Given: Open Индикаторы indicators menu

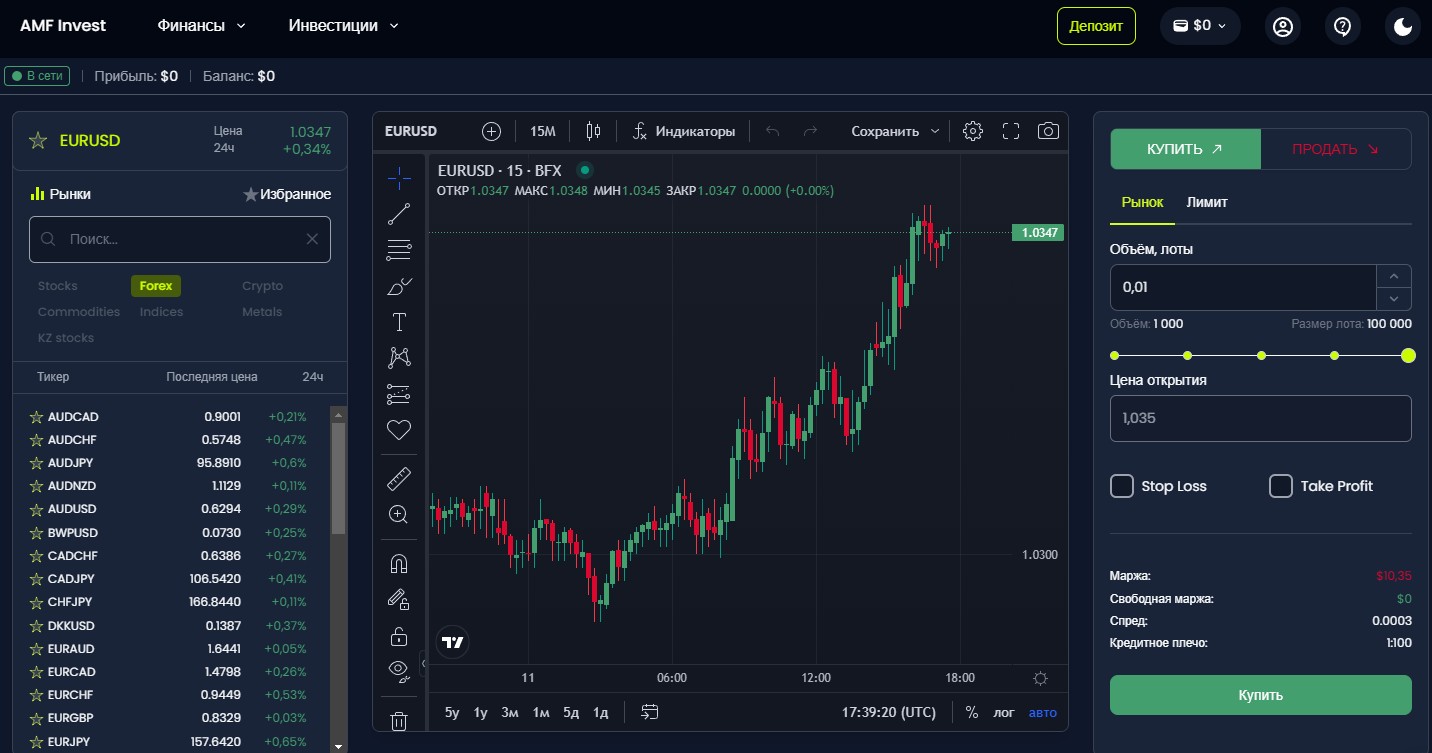Looking at the screenshot, I should click(684, 131).
